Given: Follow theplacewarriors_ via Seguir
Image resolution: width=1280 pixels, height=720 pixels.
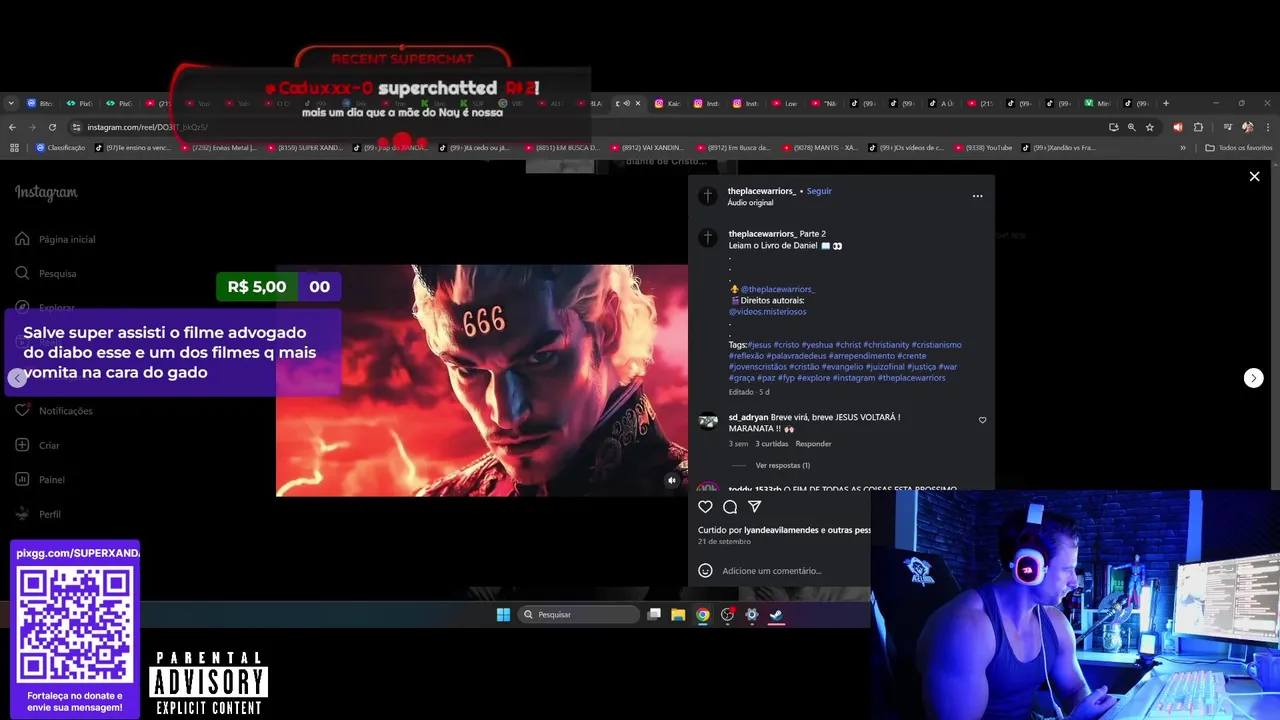Looking at the screenshot, I should pos(819,191).
